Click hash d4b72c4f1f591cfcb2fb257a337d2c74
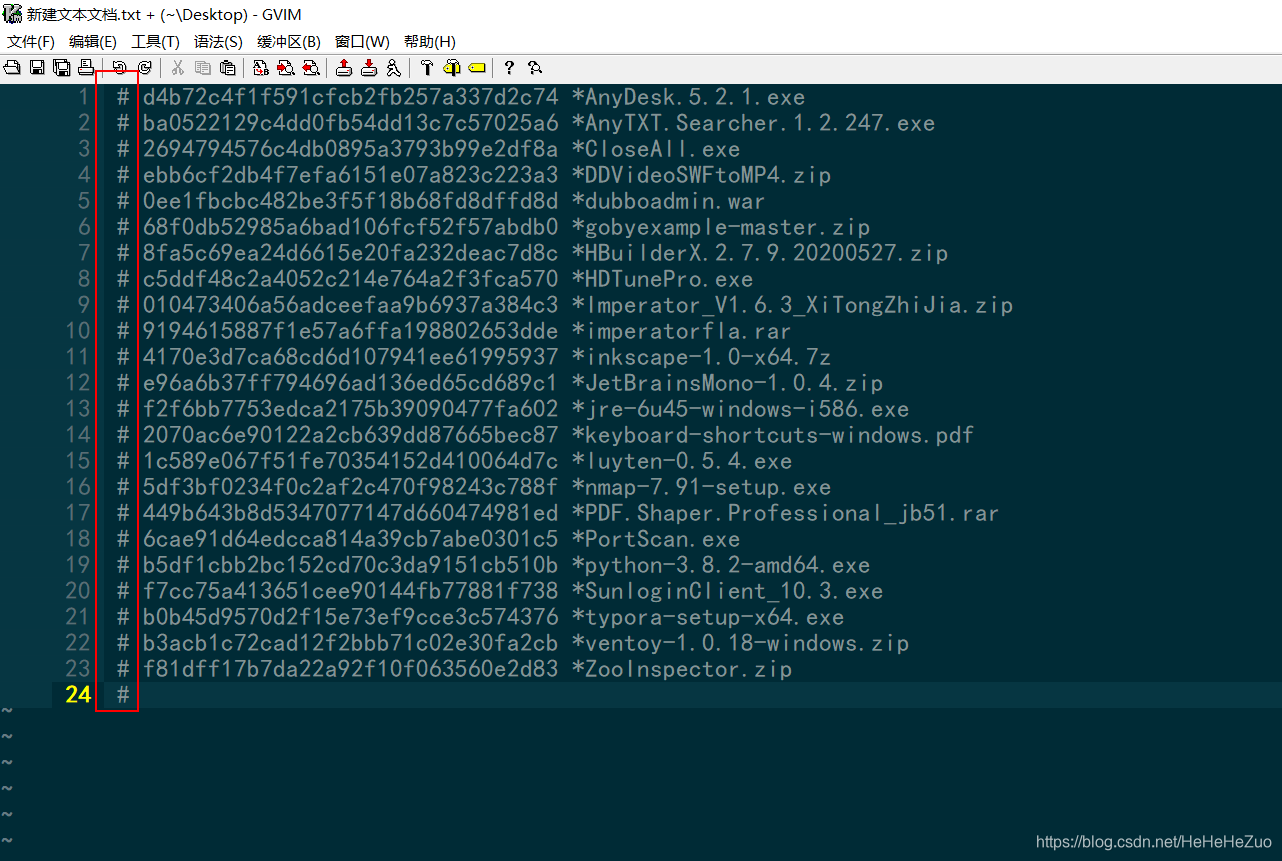The image size is (1282, 861). click(x=350, y=97)
